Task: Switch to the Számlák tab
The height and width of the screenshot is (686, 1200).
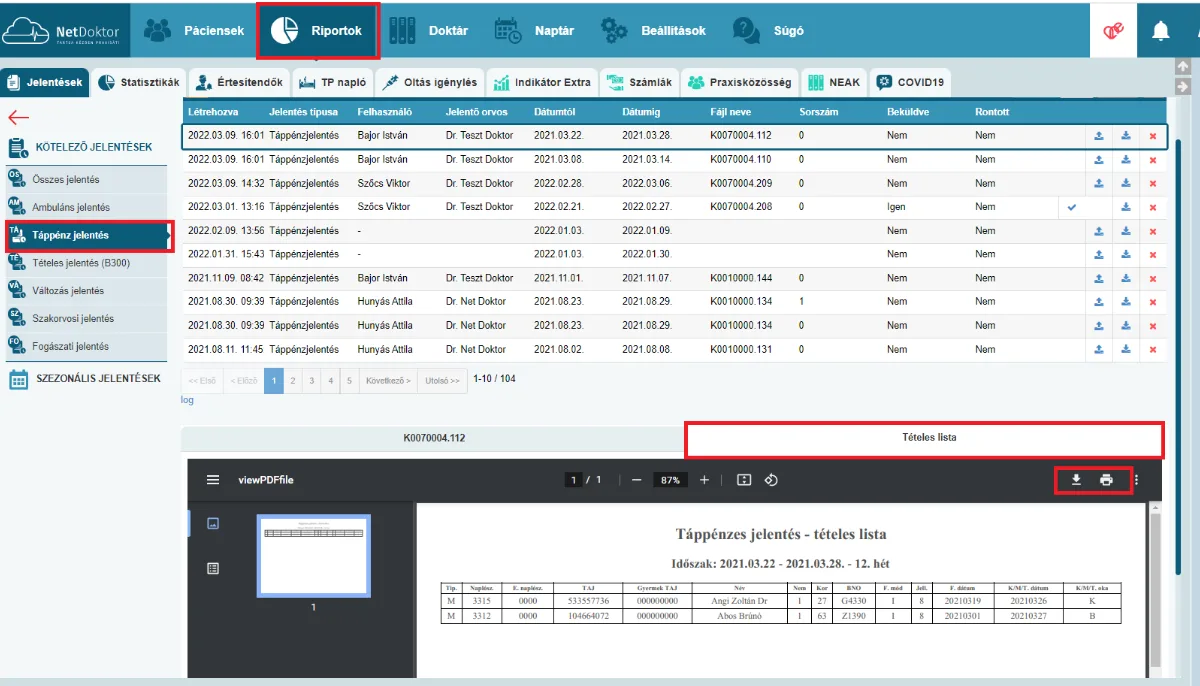Action: tap(641, 82)
